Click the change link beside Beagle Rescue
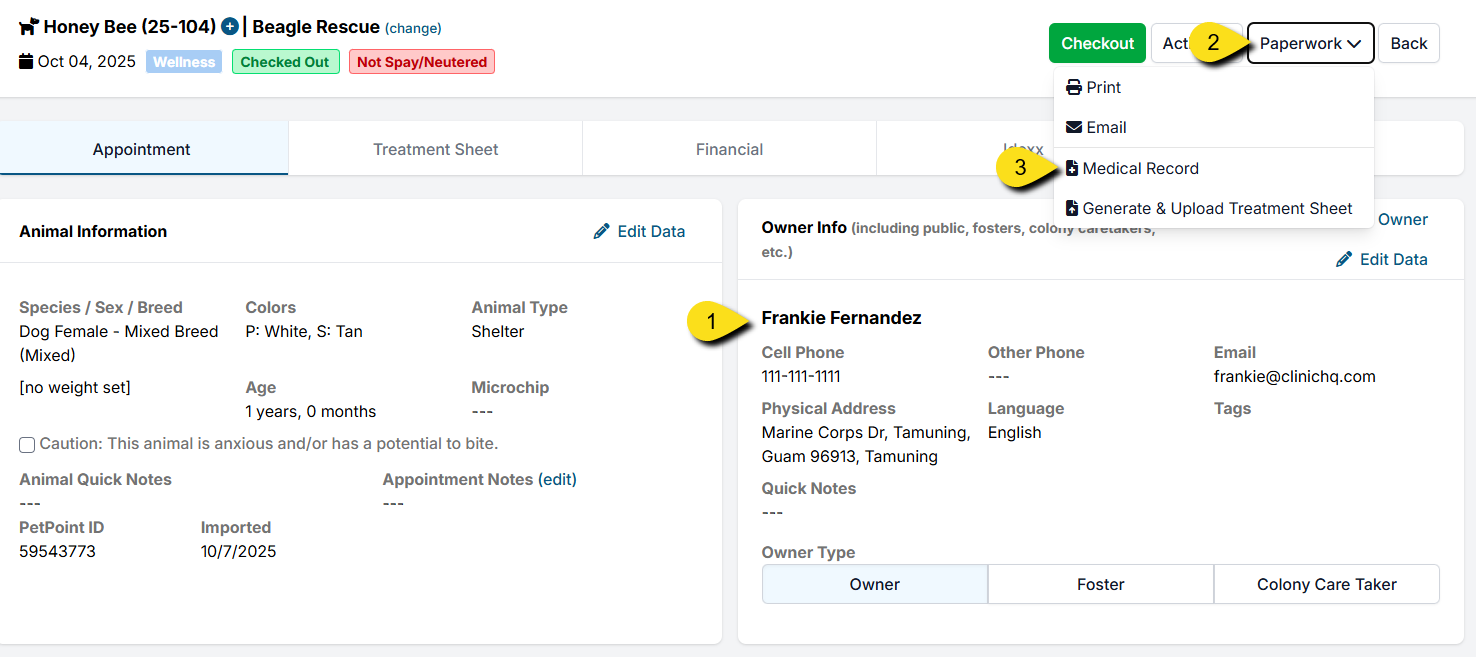 [x=413, y=29]
